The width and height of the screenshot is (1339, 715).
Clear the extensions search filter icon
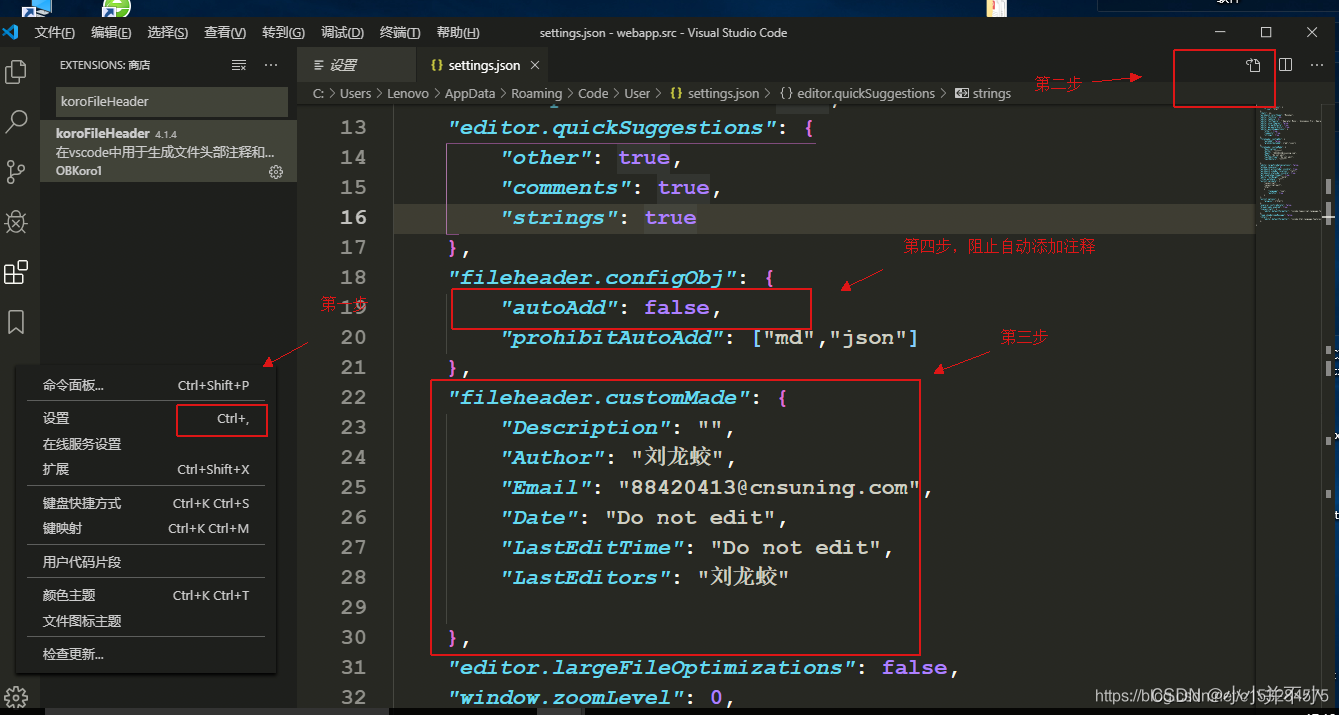click(x=239, y=65)
